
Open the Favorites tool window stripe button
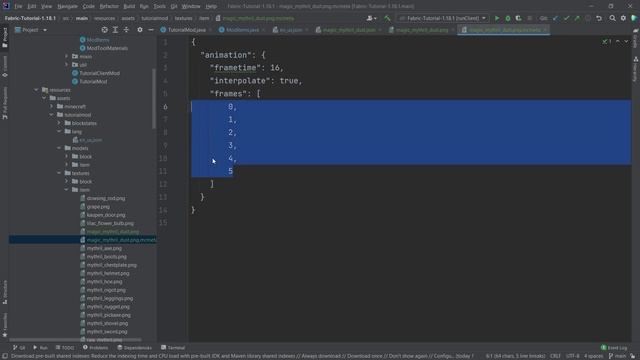5,325
